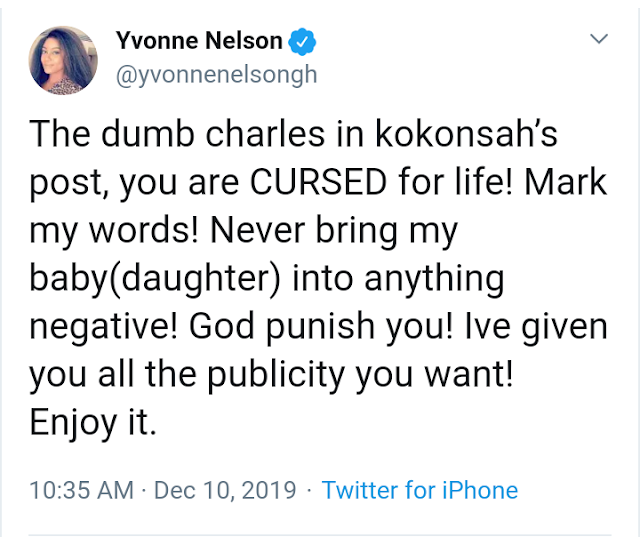Click the Dec 10, 2019 date

tap(225, 490)
